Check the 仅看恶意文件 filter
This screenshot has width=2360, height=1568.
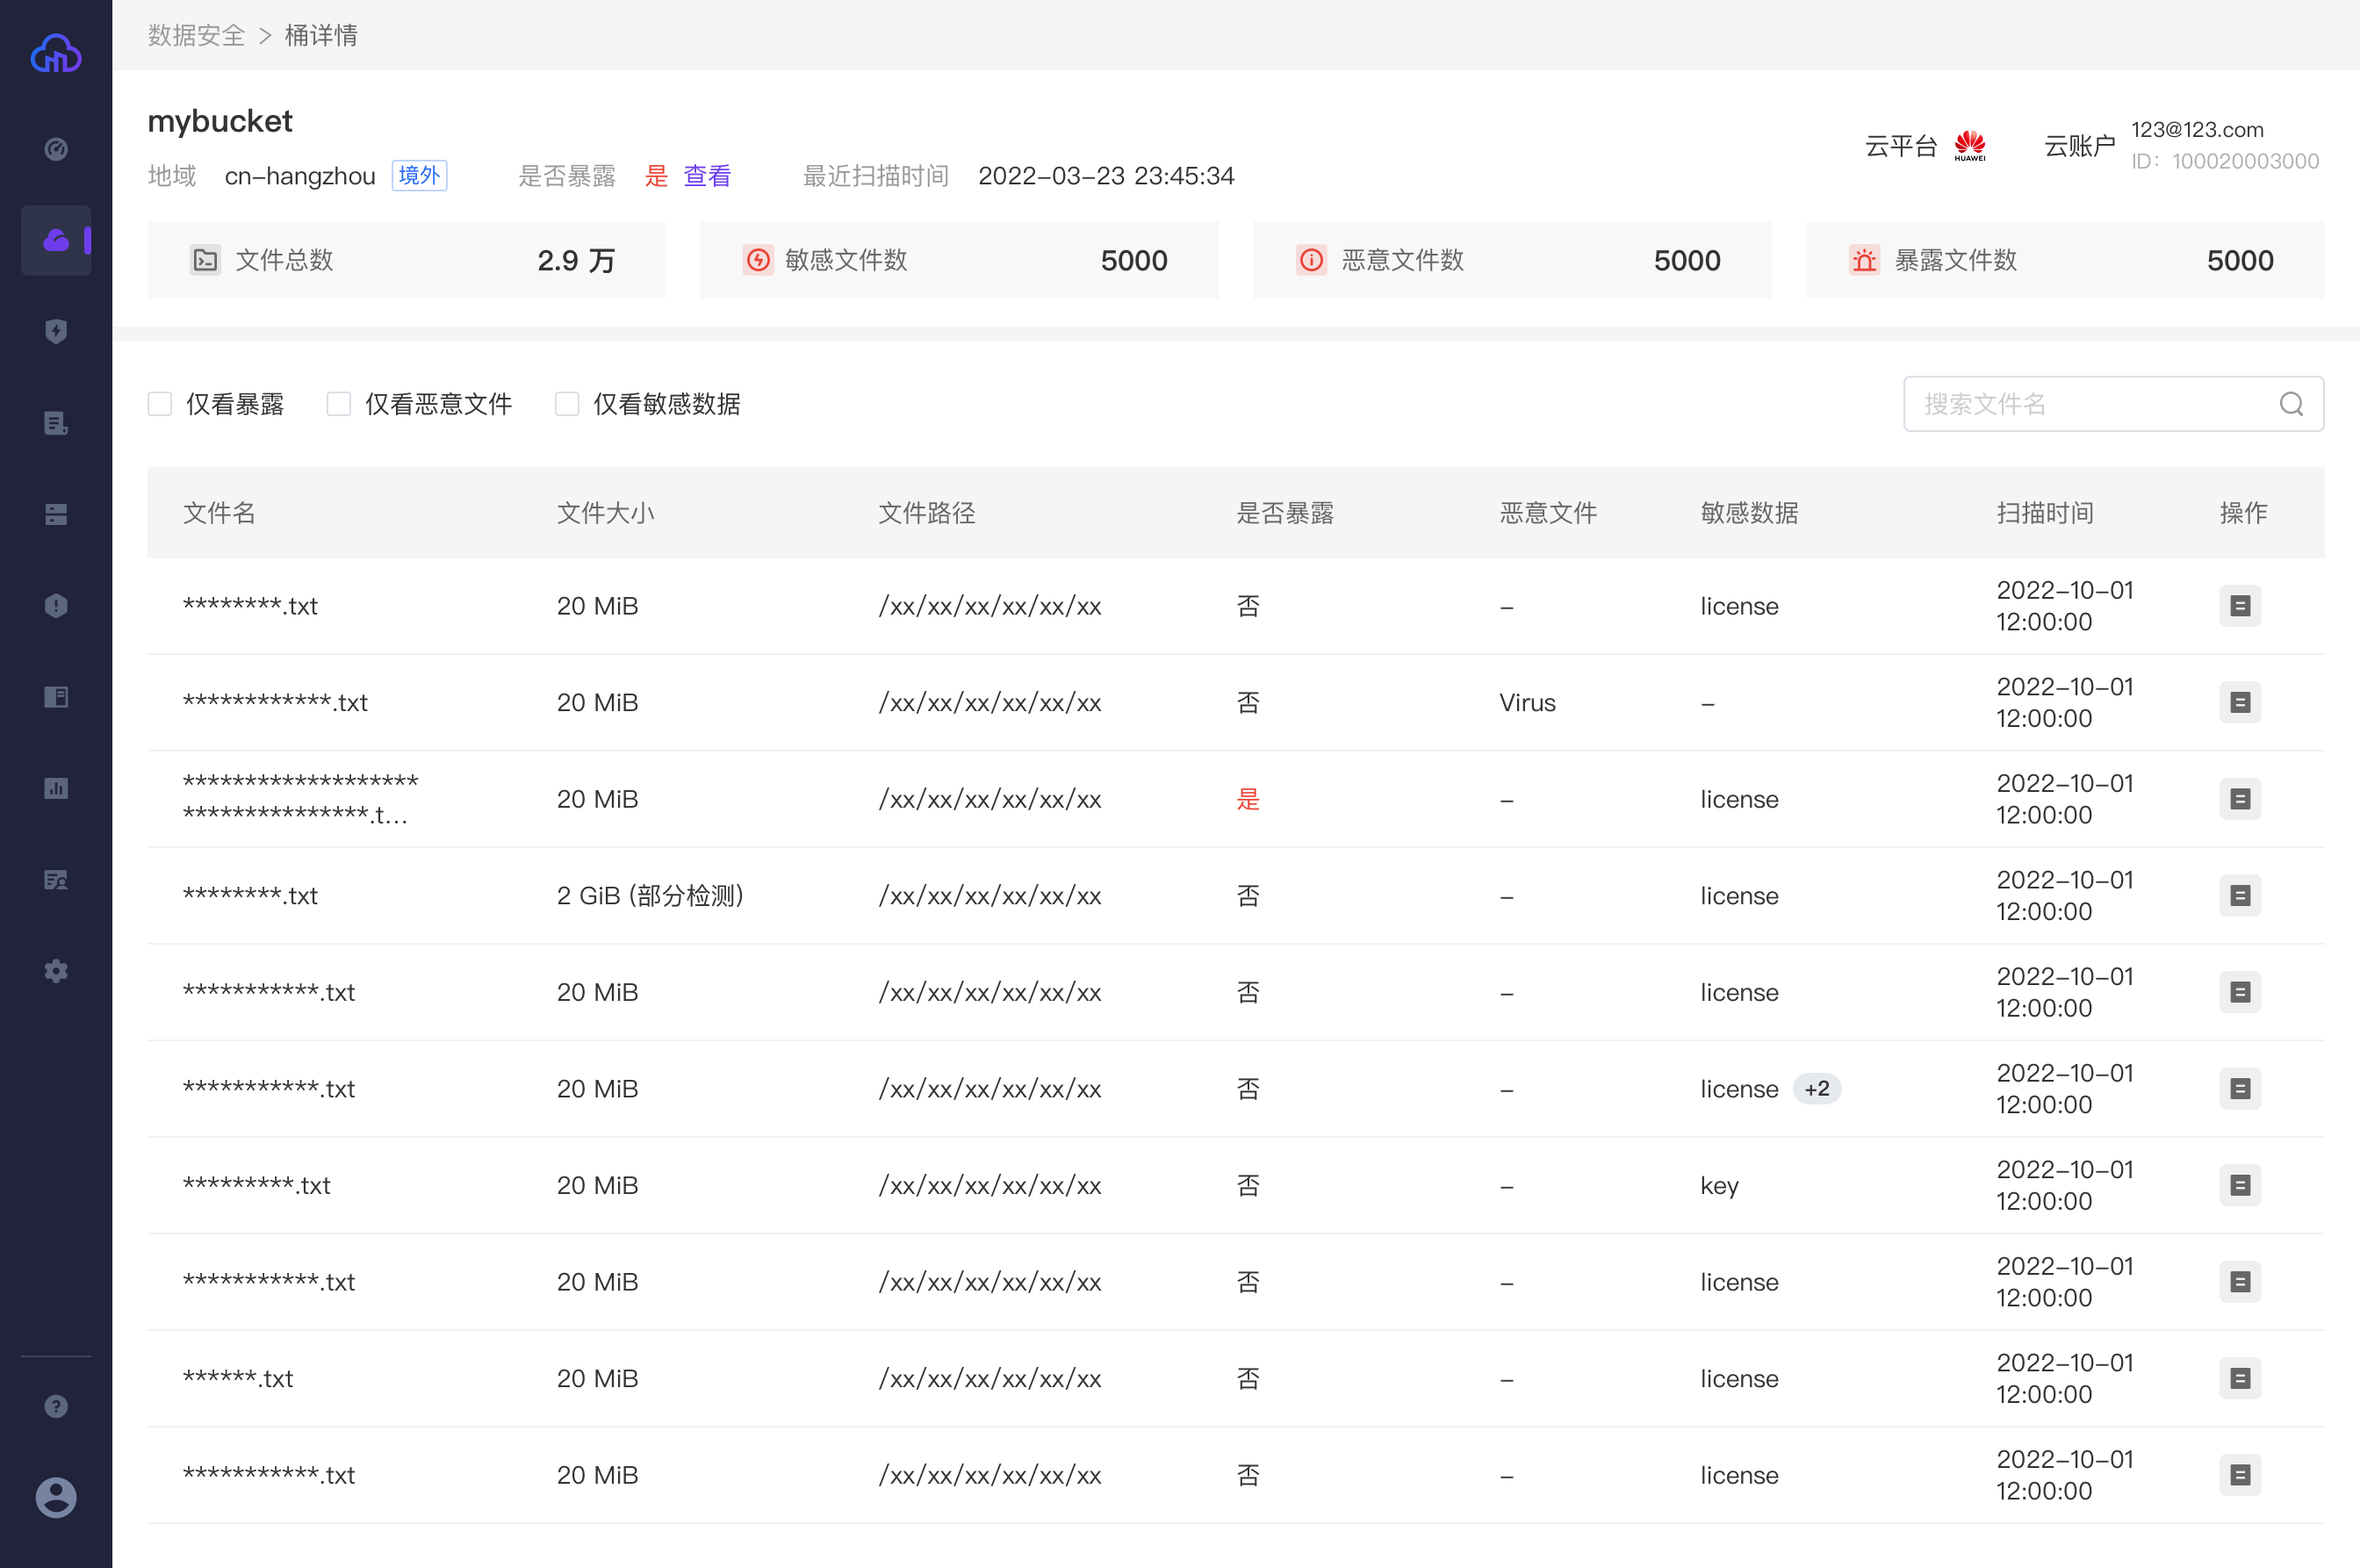[x=339, y=404]
